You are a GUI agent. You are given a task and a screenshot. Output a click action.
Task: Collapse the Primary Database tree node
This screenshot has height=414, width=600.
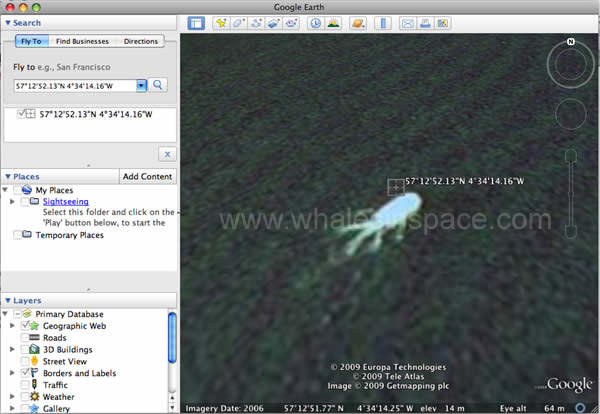[x=5, y=314]
